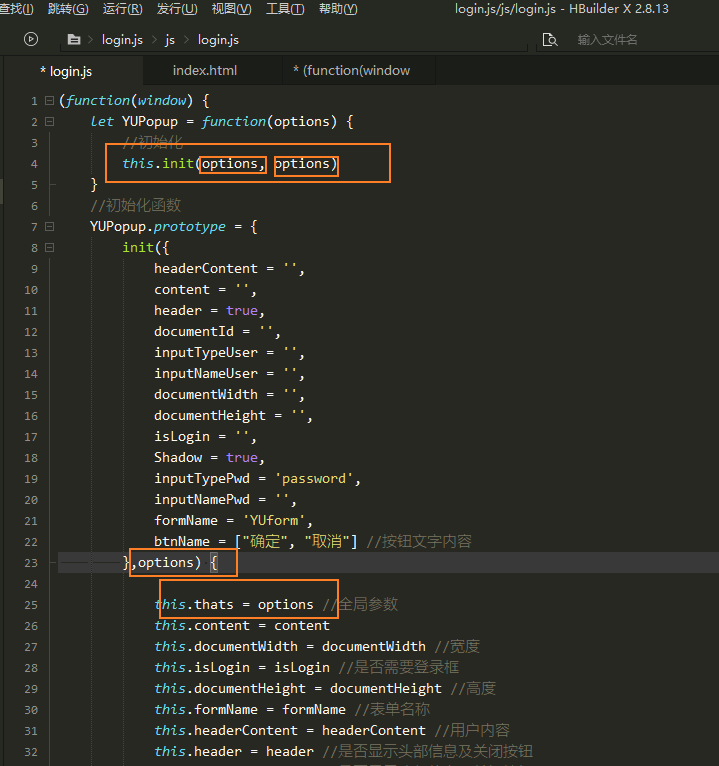Screen dimensions: 719x766
Task: Click inputNameUser on line 14
Action: [x=206, y=374]
